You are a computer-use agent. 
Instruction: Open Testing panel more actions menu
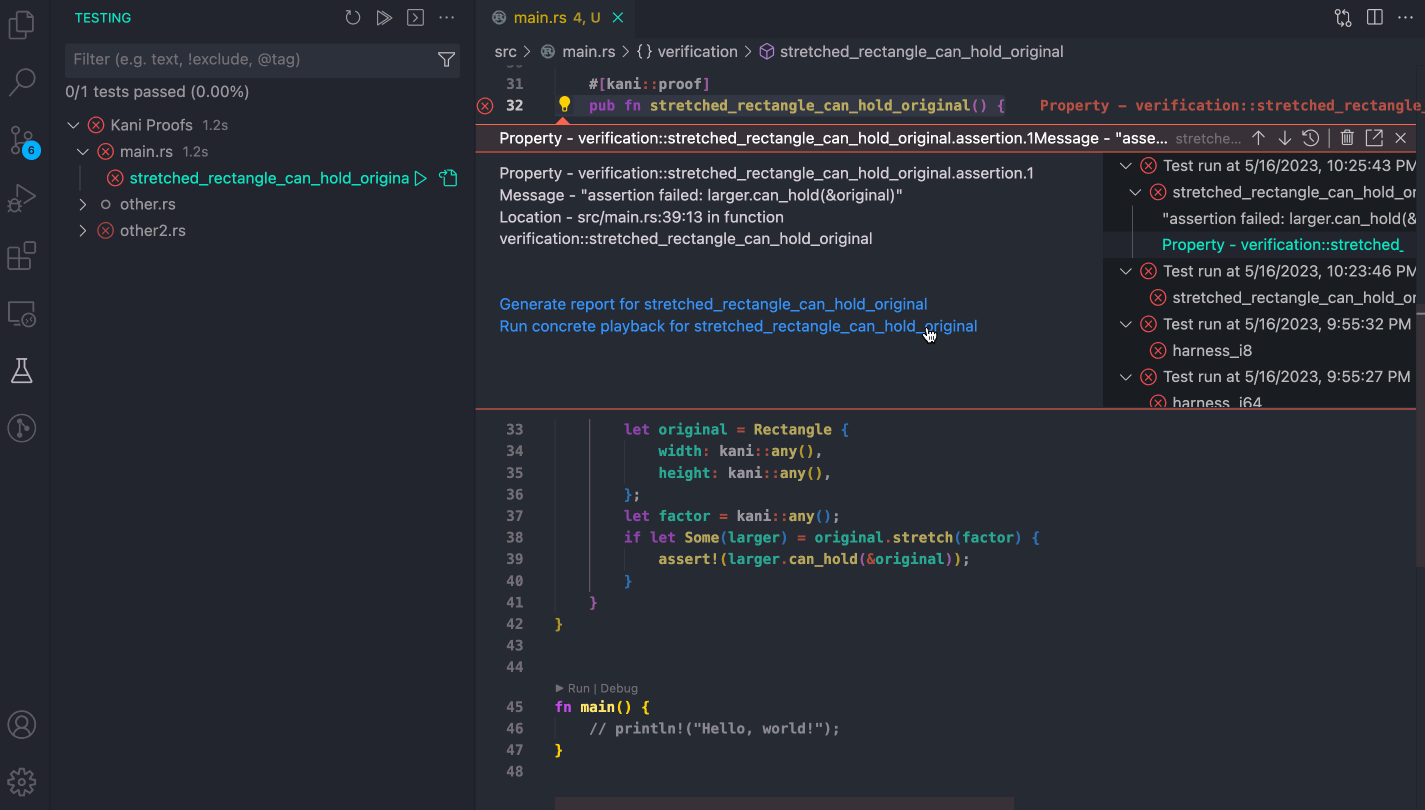447,18
